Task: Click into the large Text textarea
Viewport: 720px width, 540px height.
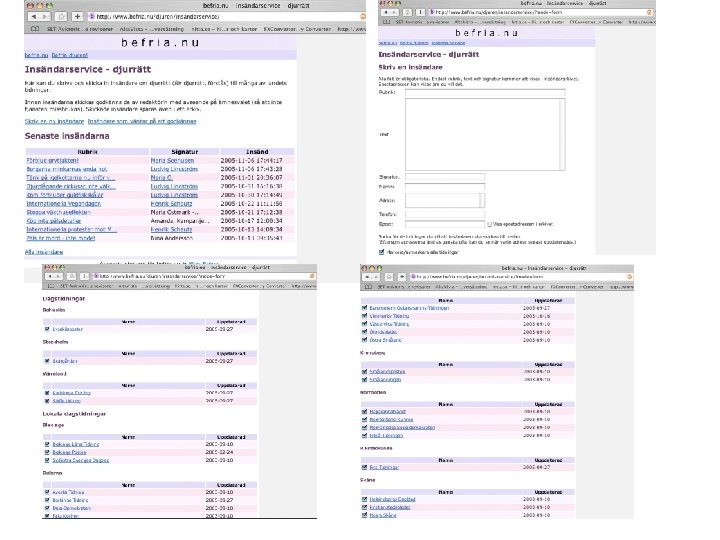Action: (482, 135)
